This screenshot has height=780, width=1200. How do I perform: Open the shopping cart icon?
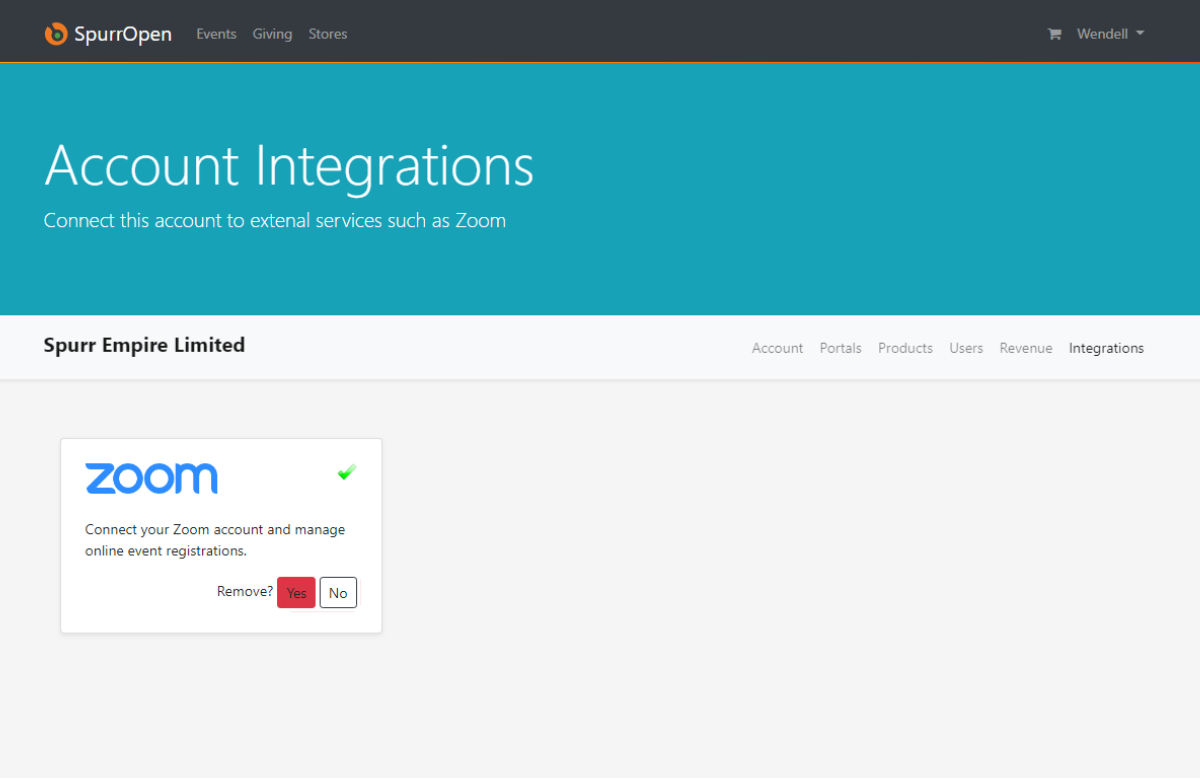tap(1054, 34)
